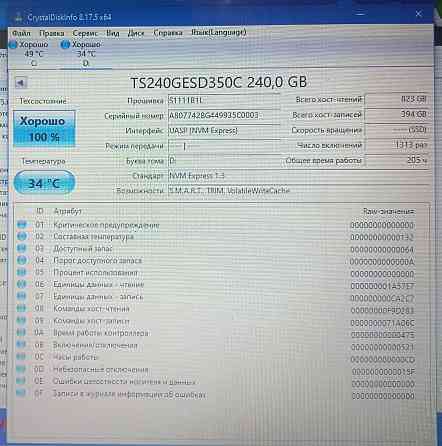The height and width of the screenshot is (446, 442).
Task: Open the Диск menu
Action: 136,33
